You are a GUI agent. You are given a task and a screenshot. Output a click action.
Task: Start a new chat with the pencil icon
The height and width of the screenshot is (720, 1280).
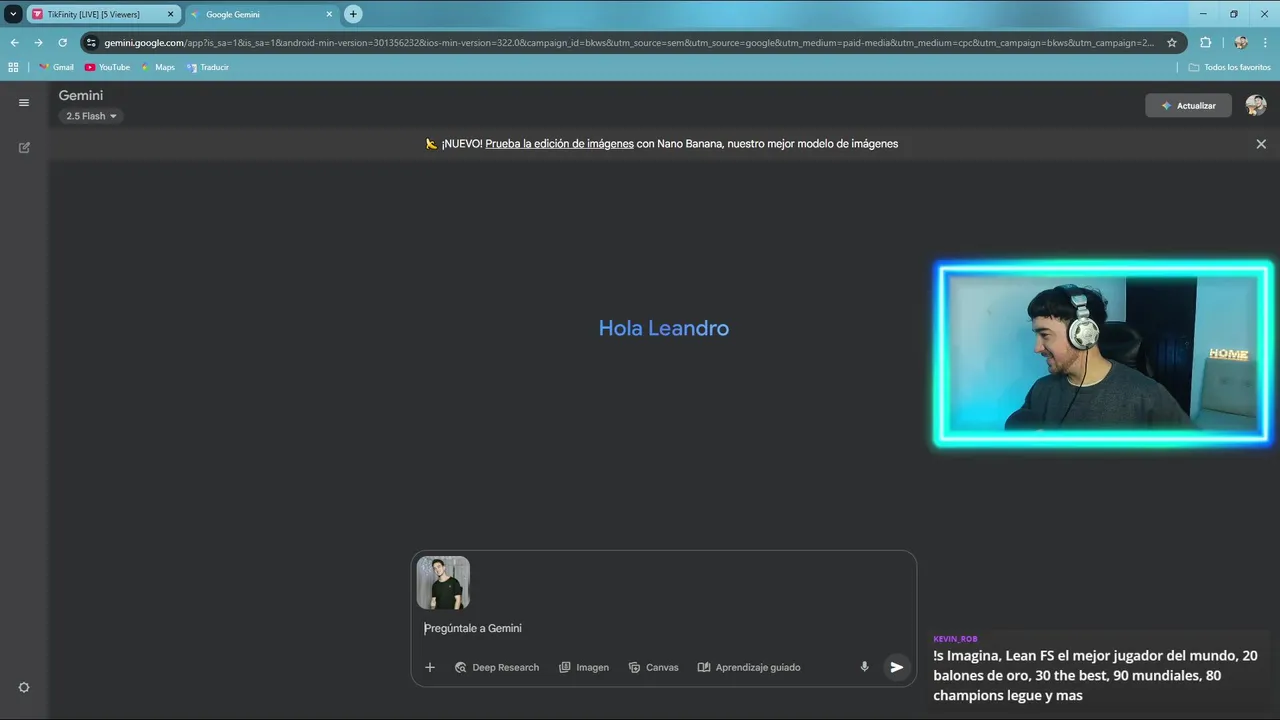click(x=24, y=147)
